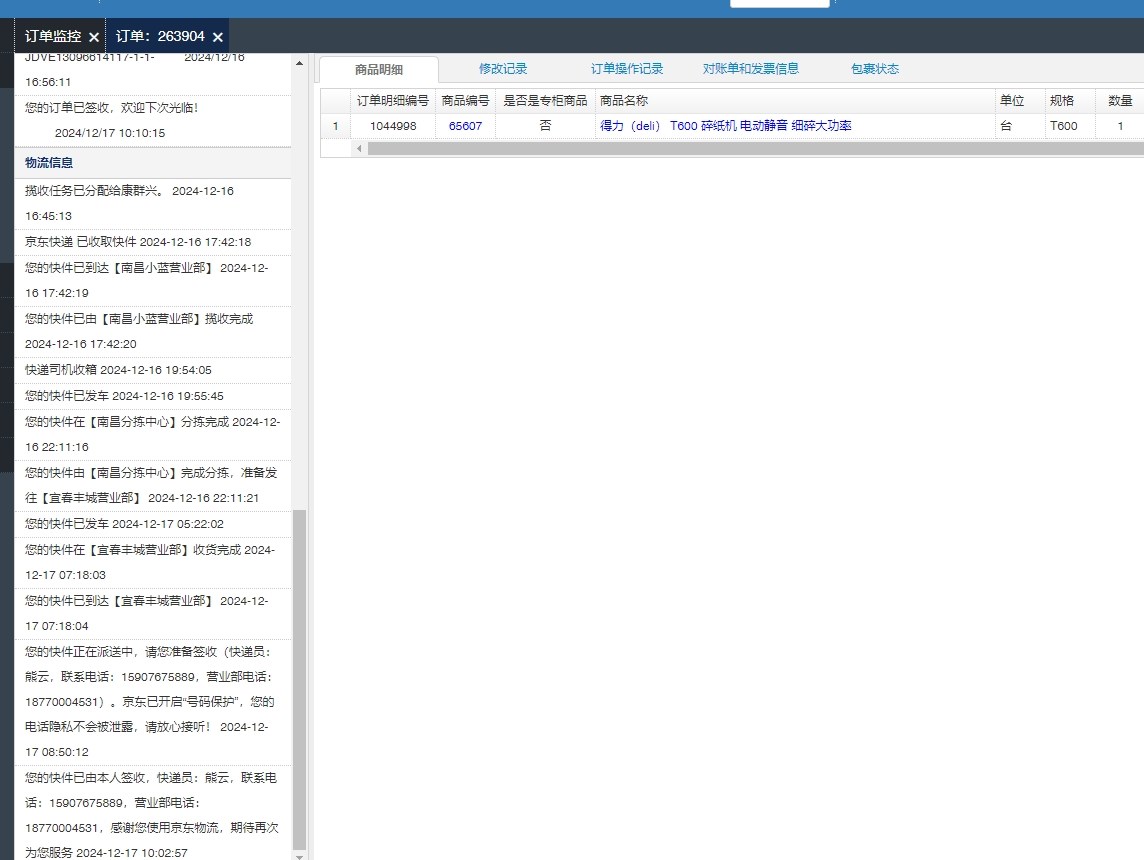Image resolution: width=1144 pixels, height=860 pixels.
Task: Click the 物流信息 section header
Action: [x=152, y=163]
